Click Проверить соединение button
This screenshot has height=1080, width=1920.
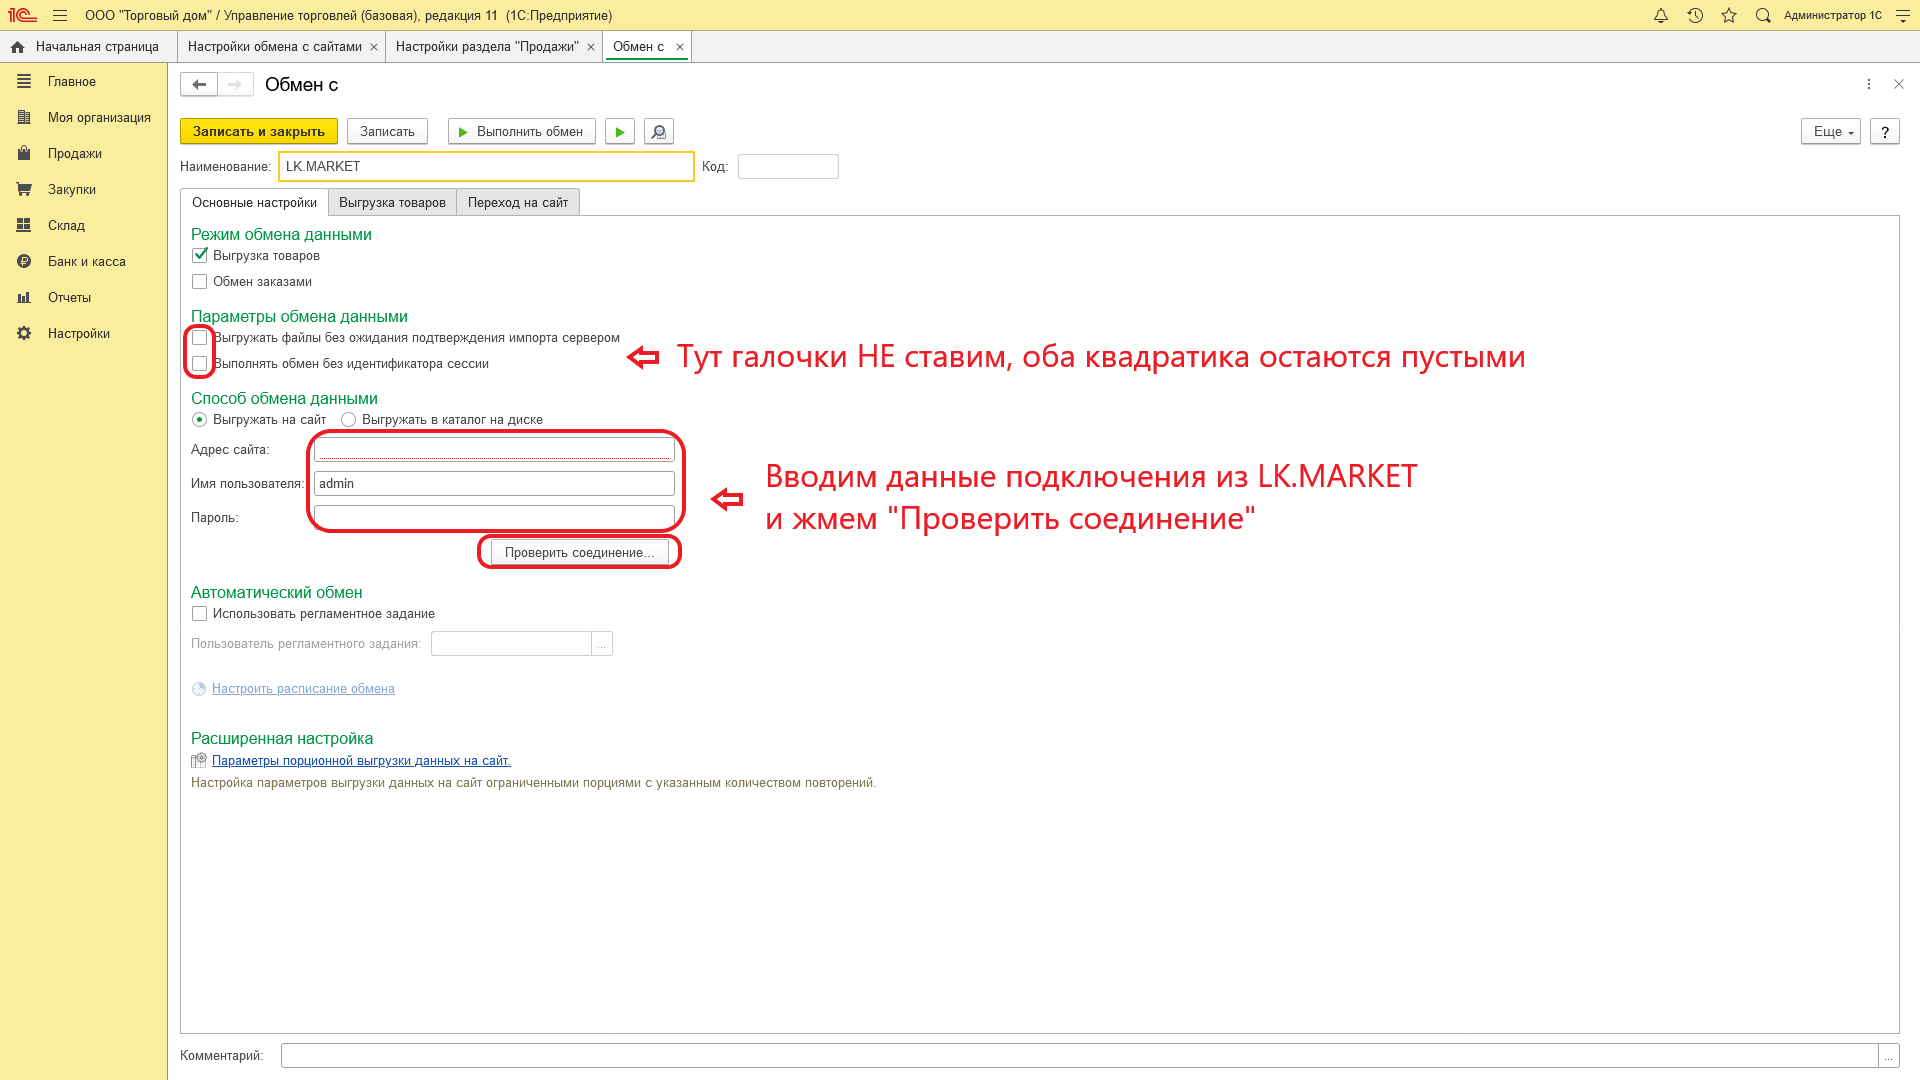coord(580,552)
